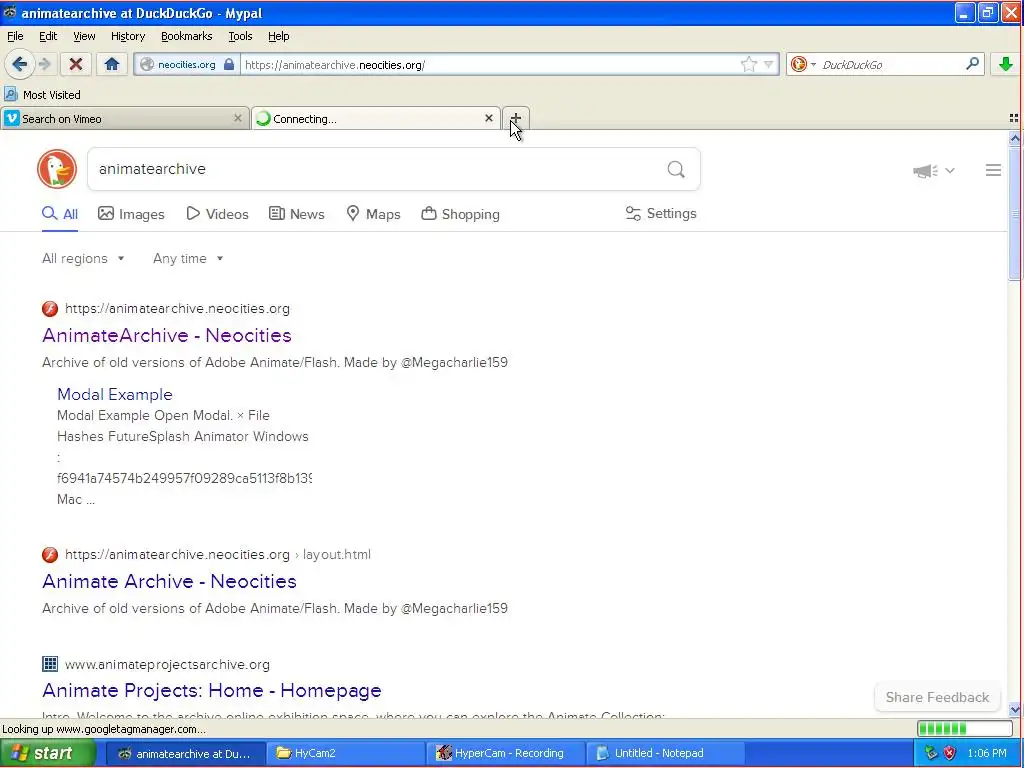This screenshot has width=1024, height=768.
Task: Open the Modal Example sublink
Action: pyautogui.click(x=115, y=394)
